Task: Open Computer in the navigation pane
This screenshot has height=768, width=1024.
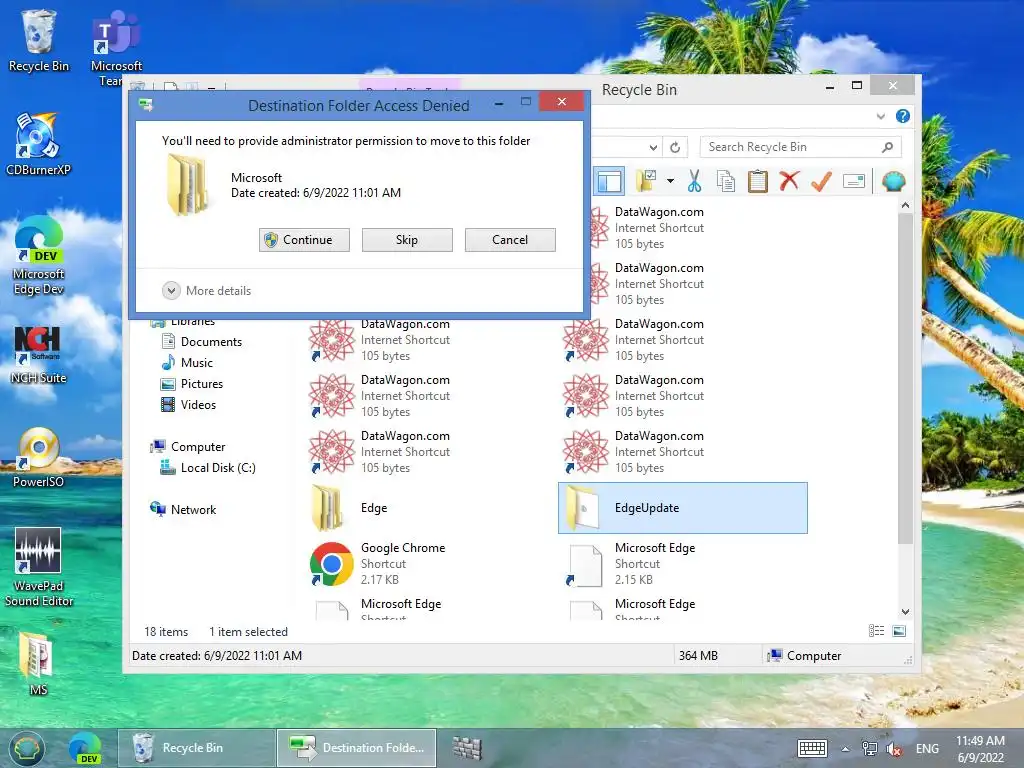Action: coord(188,447)
